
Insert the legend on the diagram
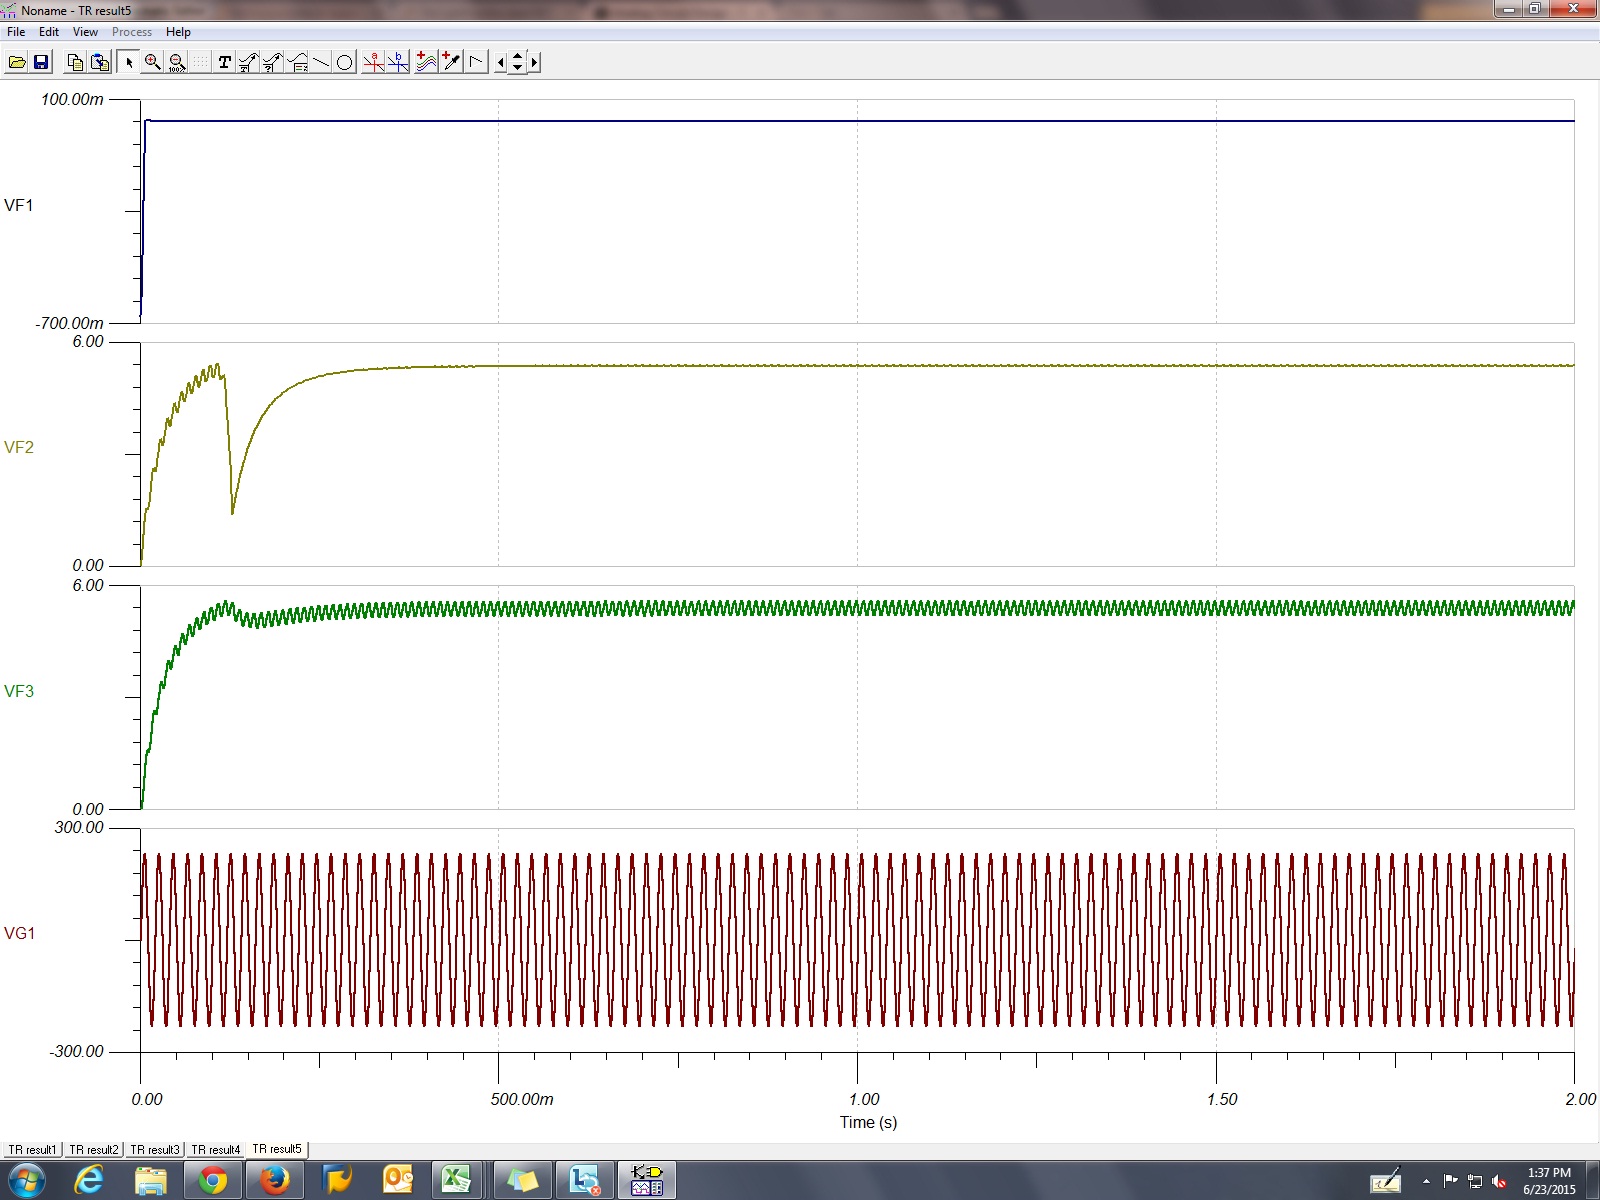(297, 62)
